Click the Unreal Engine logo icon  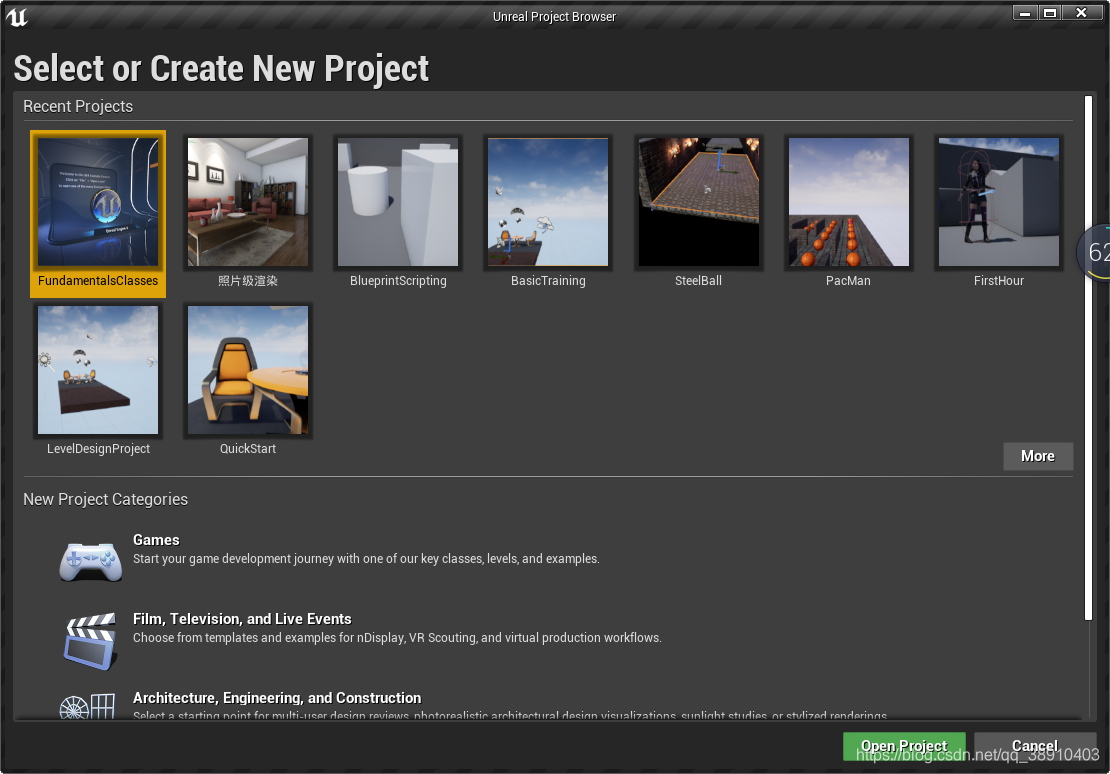coord(16,16)
